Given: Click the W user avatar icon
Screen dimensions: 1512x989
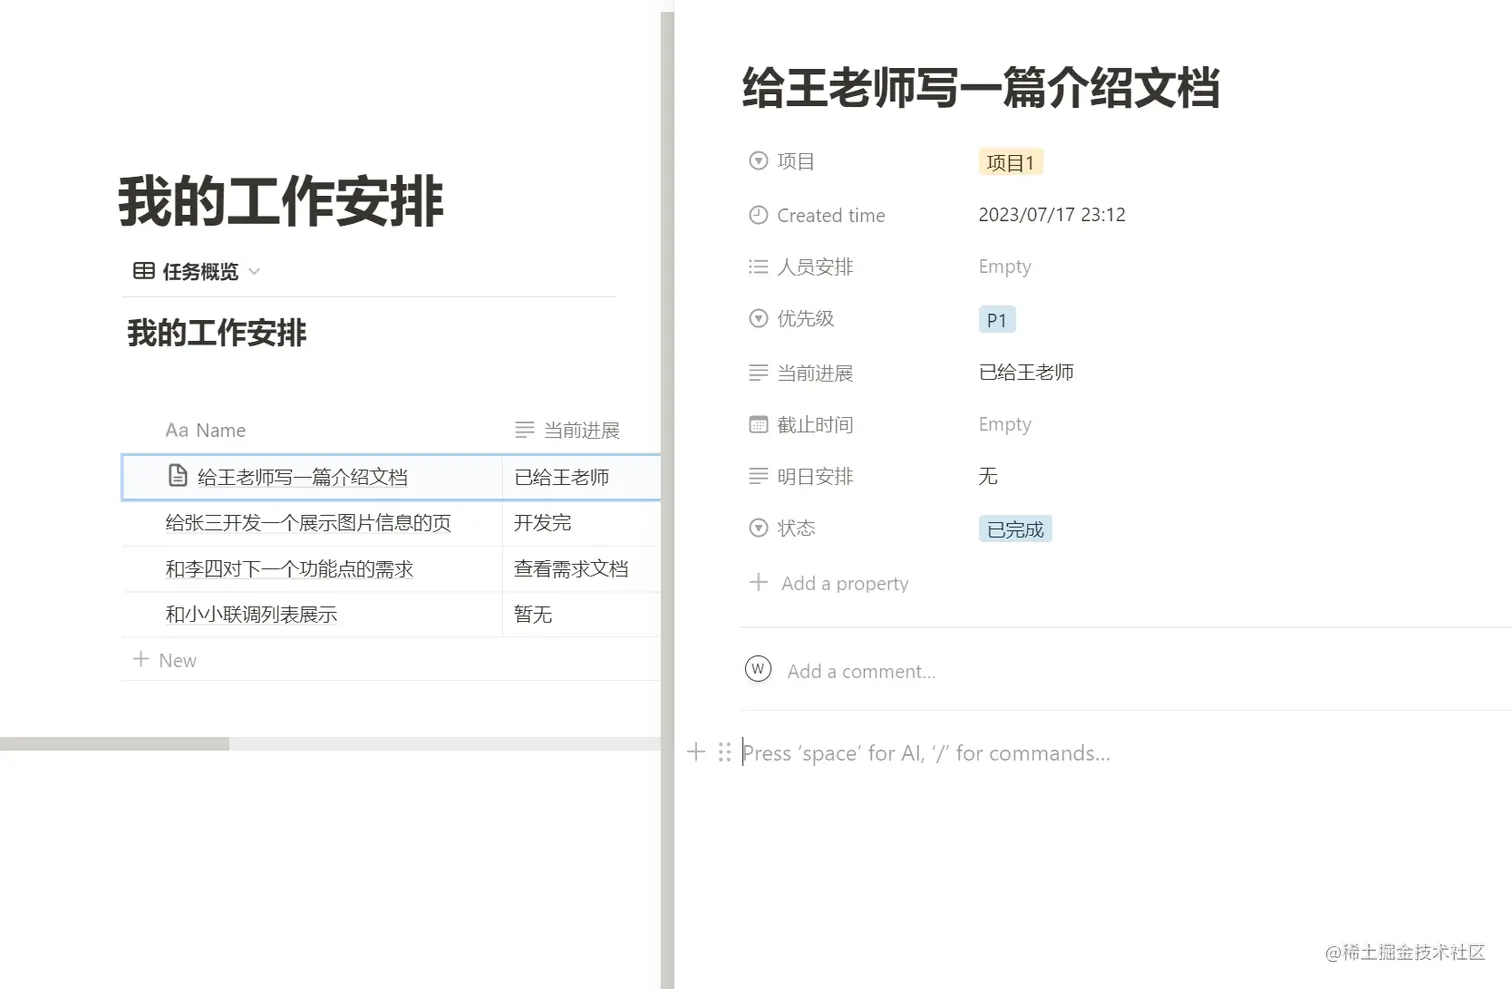Looking at the screenshot, I should [x=758, y=669].
